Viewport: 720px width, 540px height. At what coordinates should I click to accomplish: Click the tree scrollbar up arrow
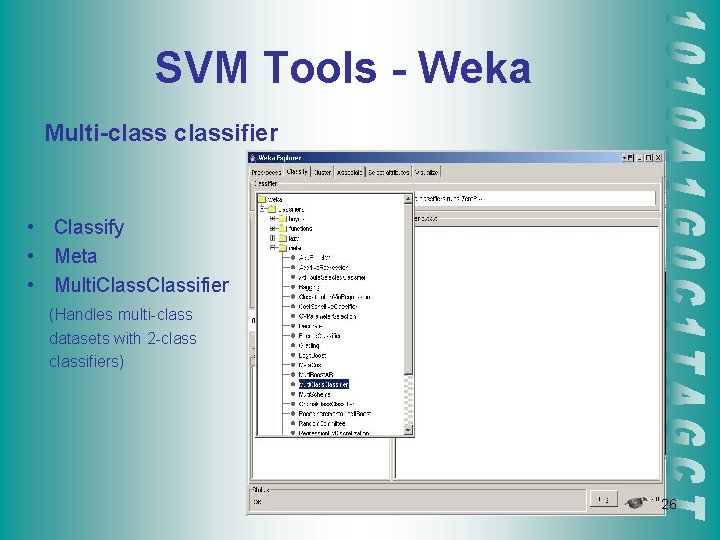click(x=408, y=199)
